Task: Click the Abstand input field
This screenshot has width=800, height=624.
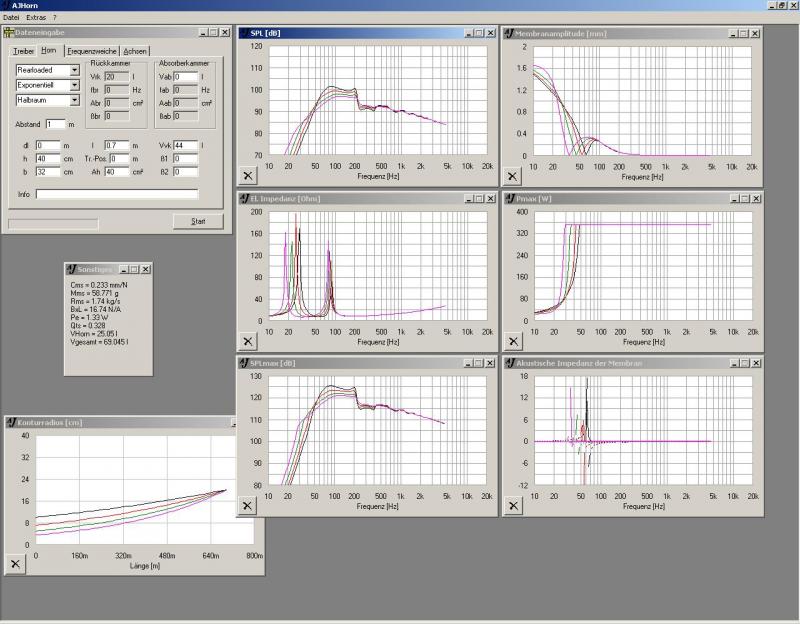Action: (55, 124)
